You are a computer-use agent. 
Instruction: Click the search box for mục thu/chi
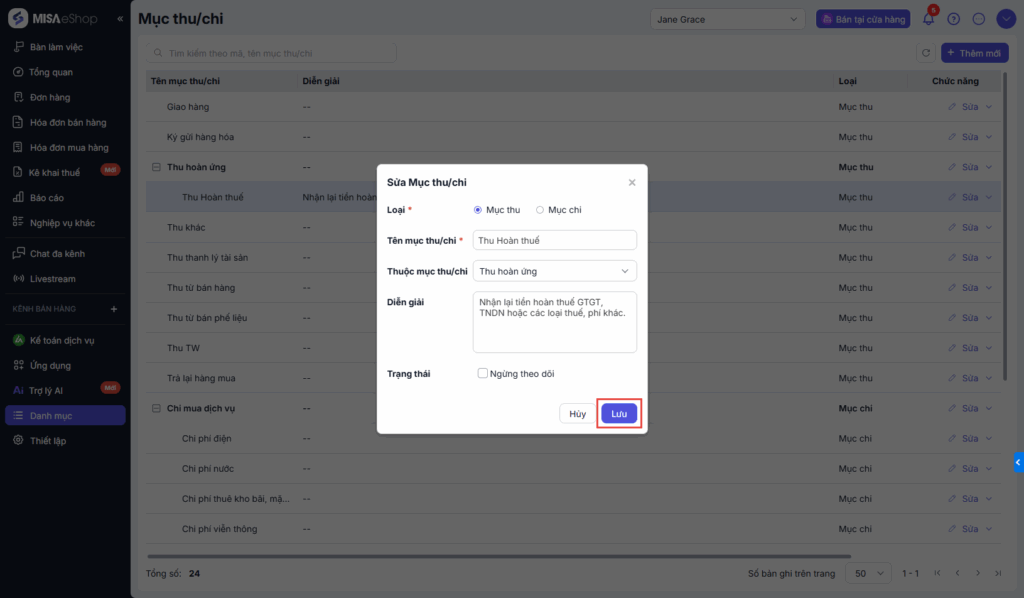click(271, 53)
